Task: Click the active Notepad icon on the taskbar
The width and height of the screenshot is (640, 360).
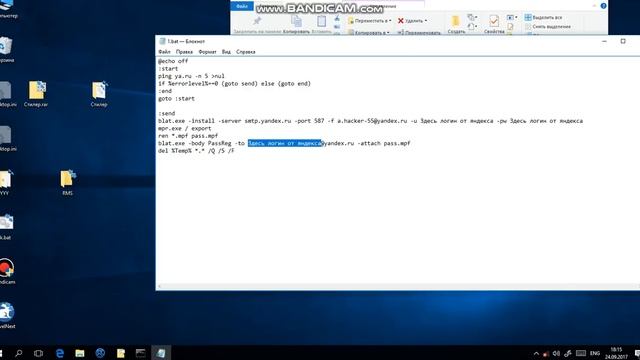Action: pyautogui.click(x=161, y=353)
